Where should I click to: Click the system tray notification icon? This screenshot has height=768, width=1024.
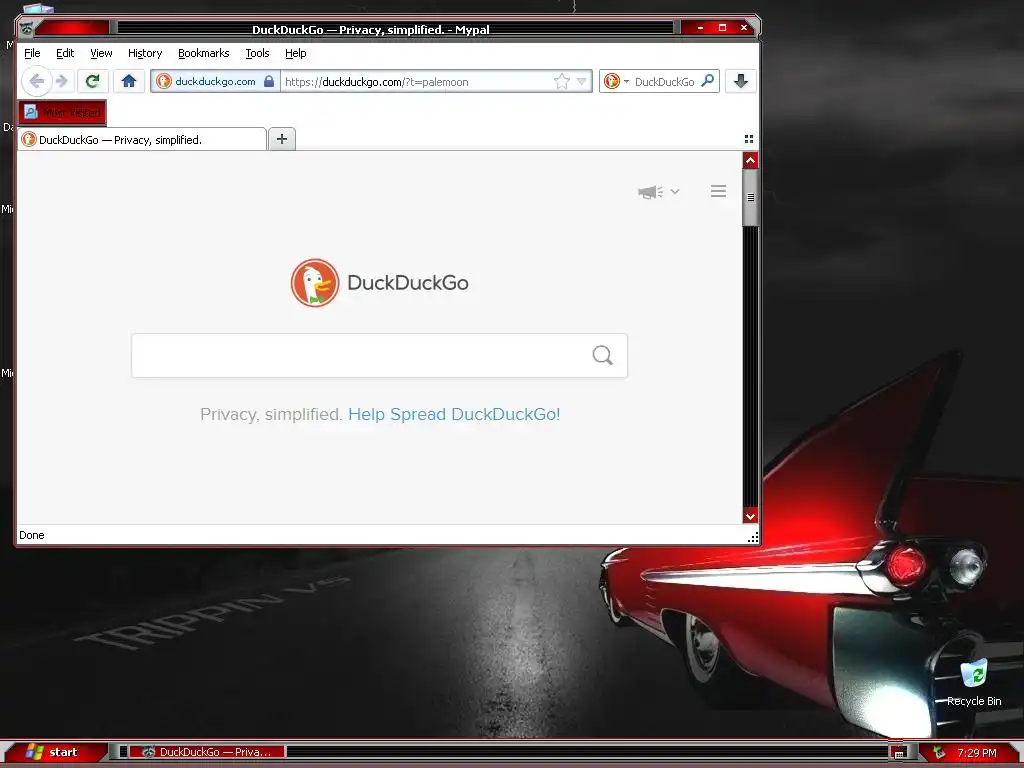tap(939, 752)
